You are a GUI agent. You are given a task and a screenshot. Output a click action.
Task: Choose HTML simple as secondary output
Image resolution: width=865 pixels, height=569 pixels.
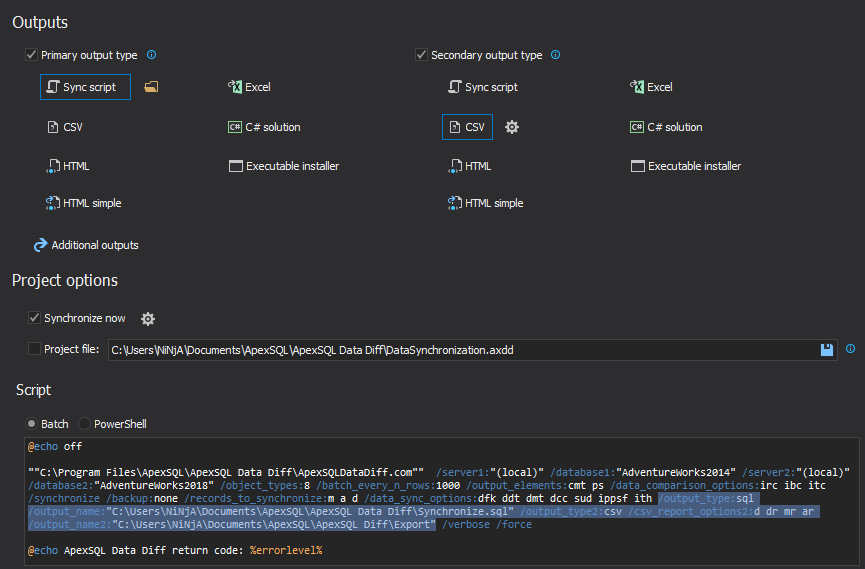point(485,203)
